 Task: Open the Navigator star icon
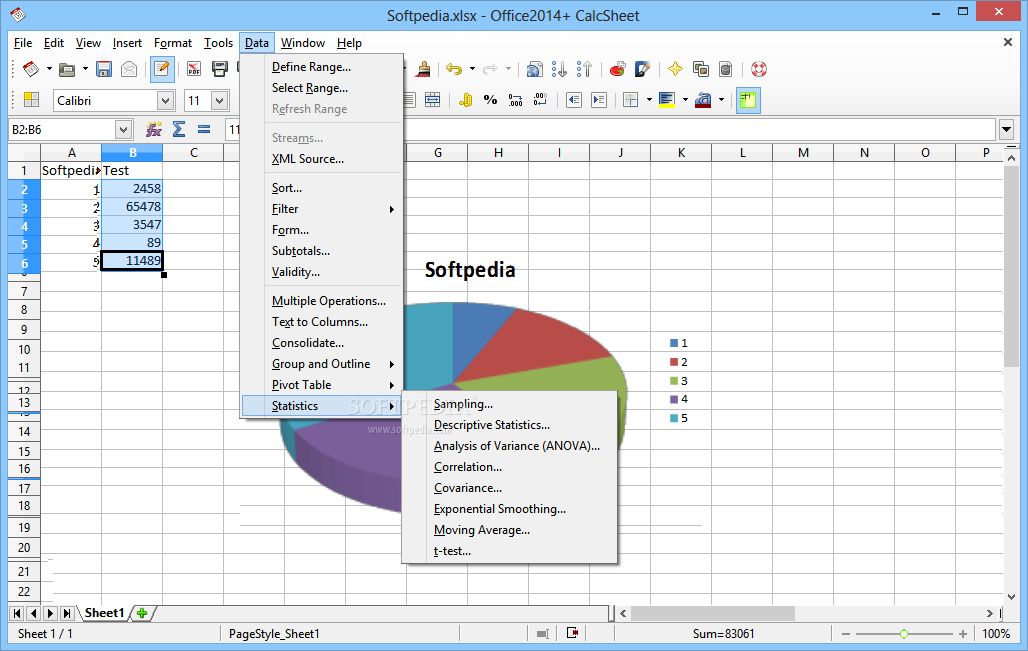click(x=675, y=69)
